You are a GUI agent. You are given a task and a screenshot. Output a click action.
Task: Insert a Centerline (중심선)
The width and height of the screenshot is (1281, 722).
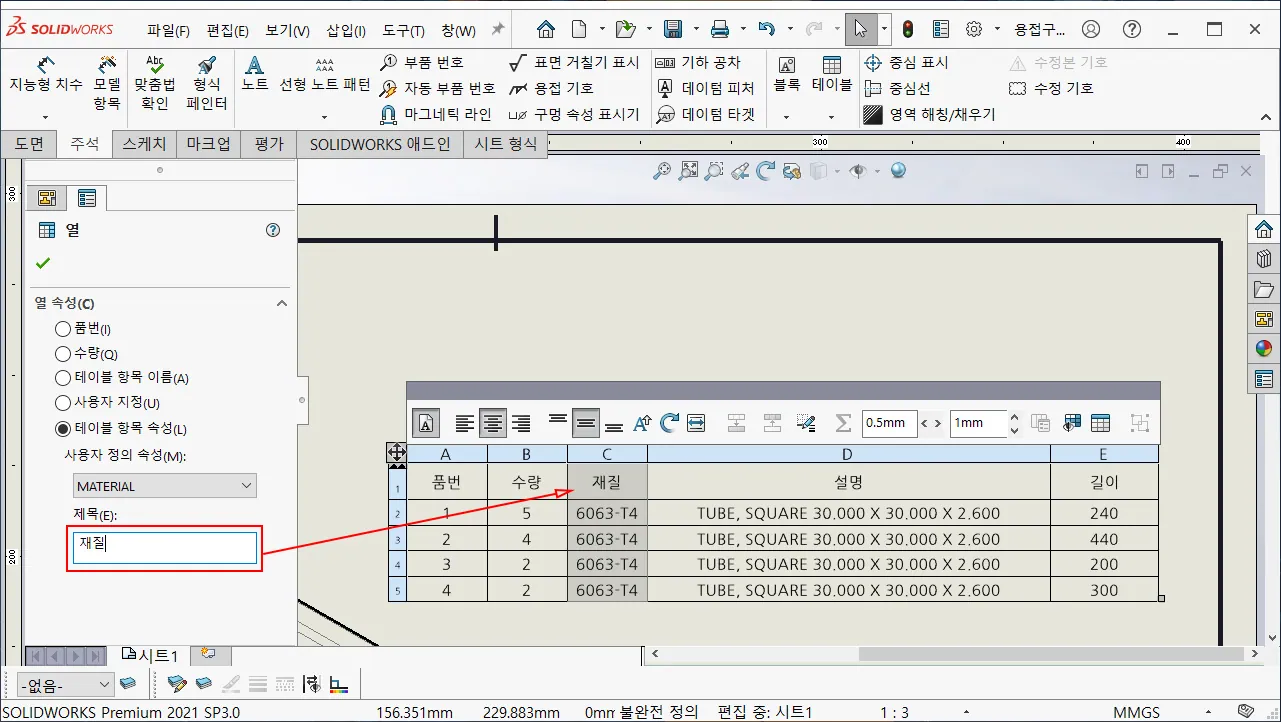tap(897, 88)
